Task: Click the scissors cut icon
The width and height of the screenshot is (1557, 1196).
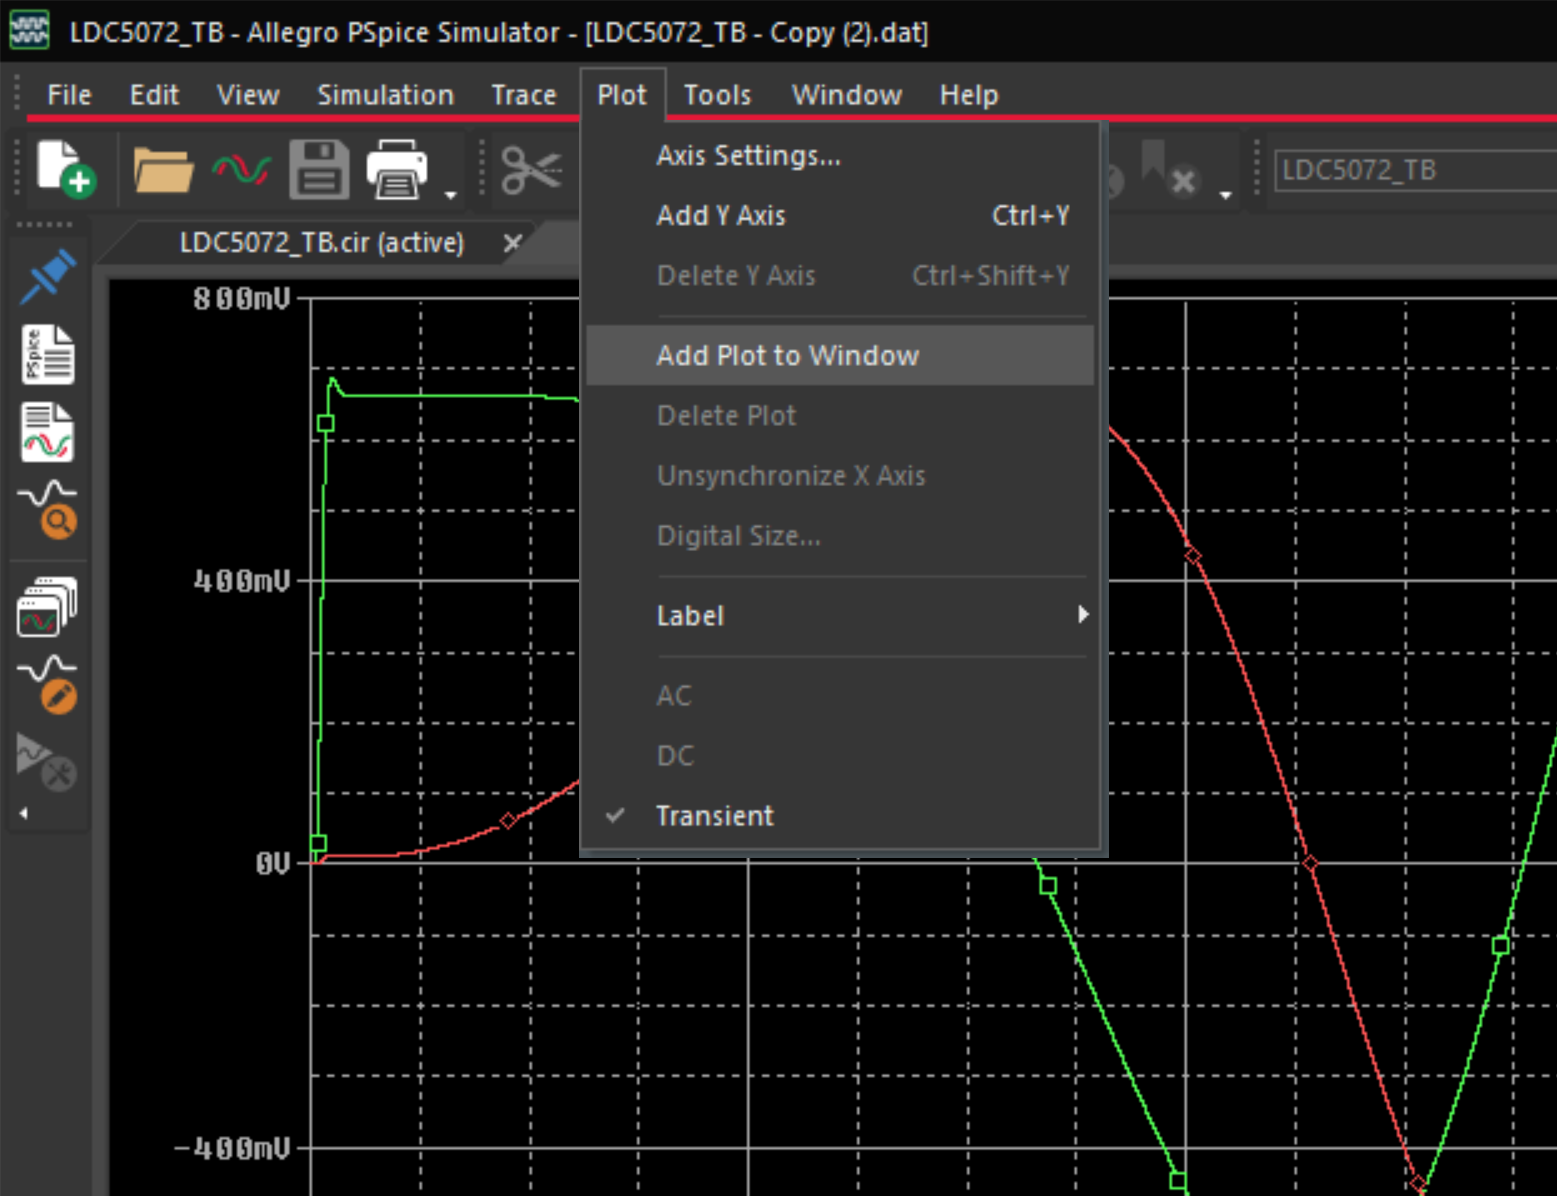Action: (533, 168)
